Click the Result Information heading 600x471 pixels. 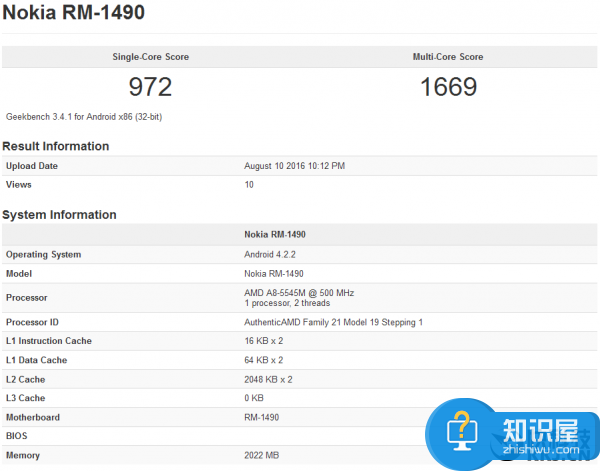point(55,146)
